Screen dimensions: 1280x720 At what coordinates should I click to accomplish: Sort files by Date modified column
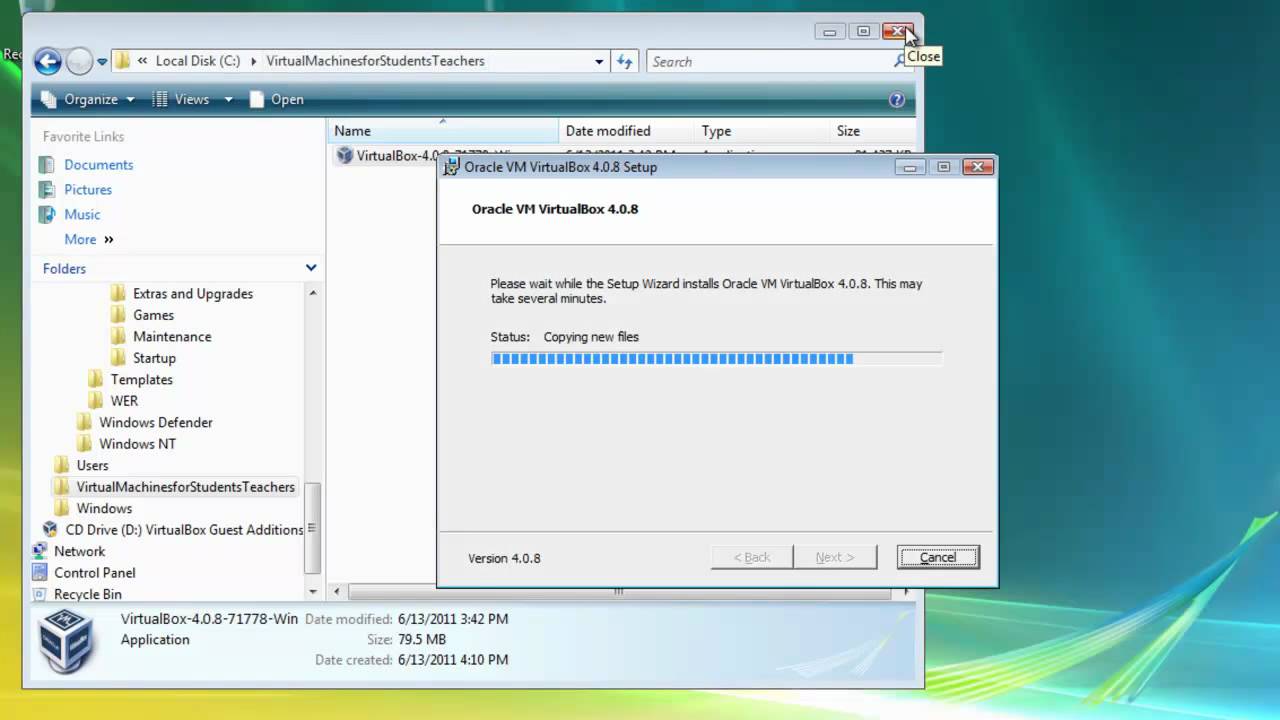626,131
